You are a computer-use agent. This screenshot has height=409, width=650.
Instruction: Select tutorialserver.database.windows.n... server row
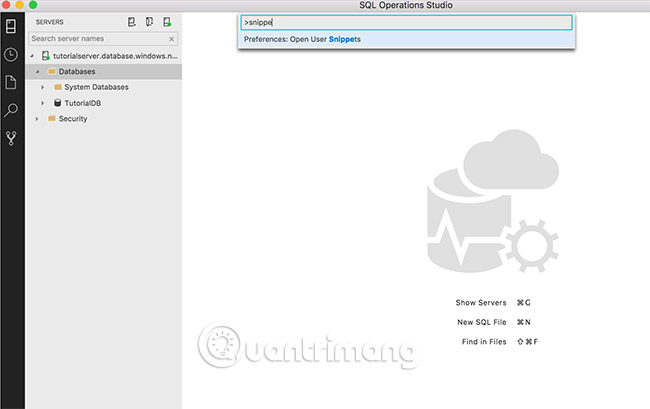(x=103, y=56)
